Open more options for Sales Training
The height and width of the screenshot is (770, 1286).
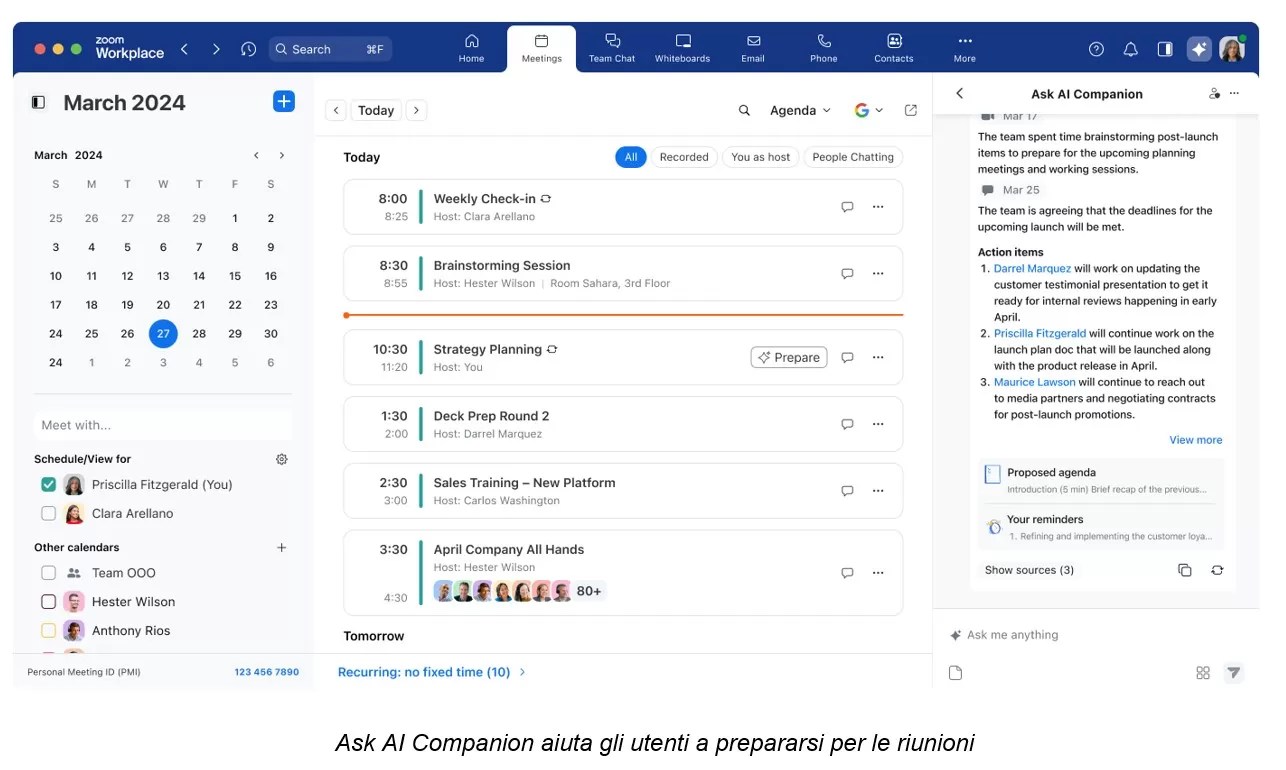click(x=878, y=491)
